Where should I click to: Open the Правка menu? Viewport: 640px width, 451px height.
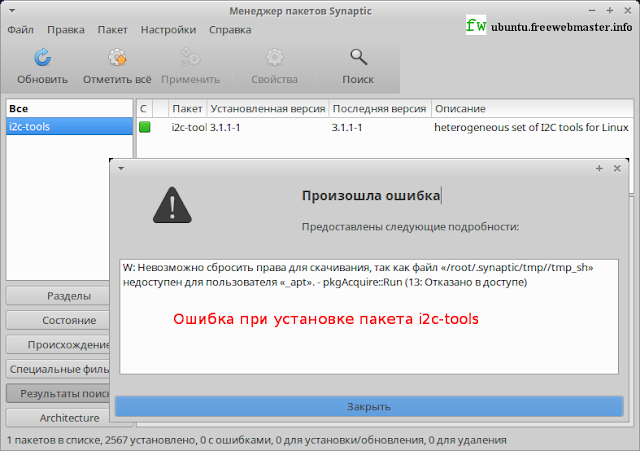(66, 30)
